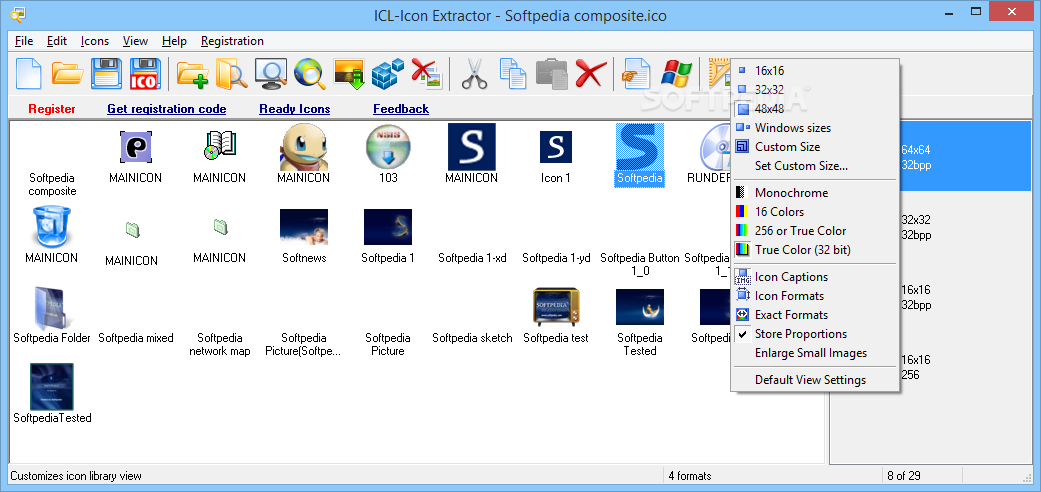Image resolution: width=1041 pixels, height=492 pixels.
Task: Select Windows sizes option
Action: 815,127
